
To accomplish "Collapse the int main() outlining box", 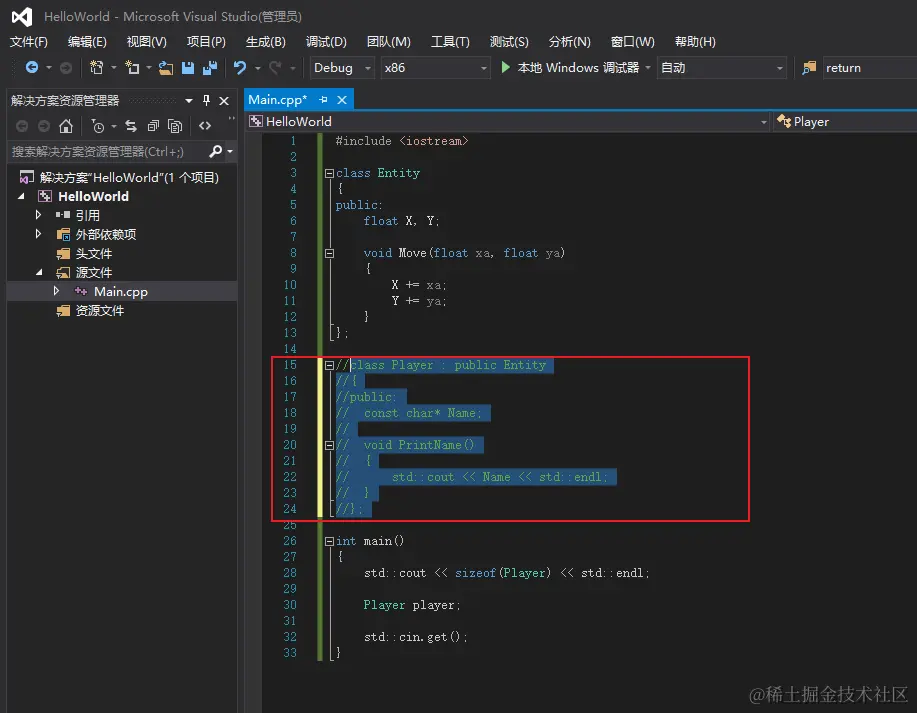I will click(329, 541).
